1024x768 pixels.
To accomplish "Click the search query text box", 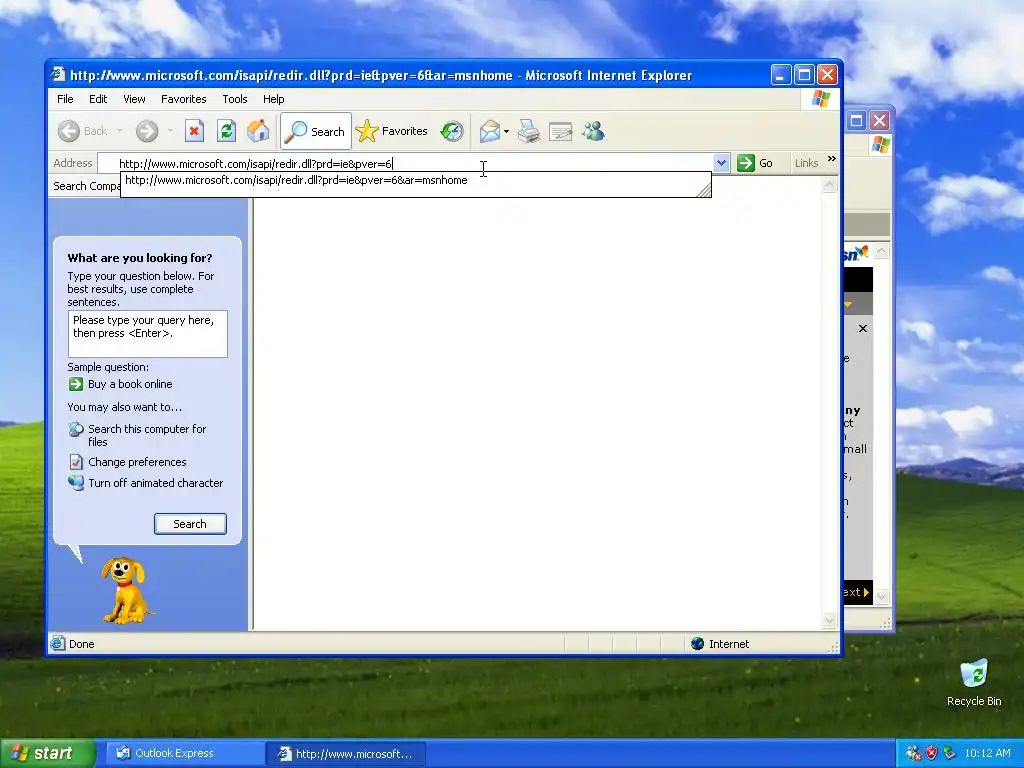I will 148,334.
